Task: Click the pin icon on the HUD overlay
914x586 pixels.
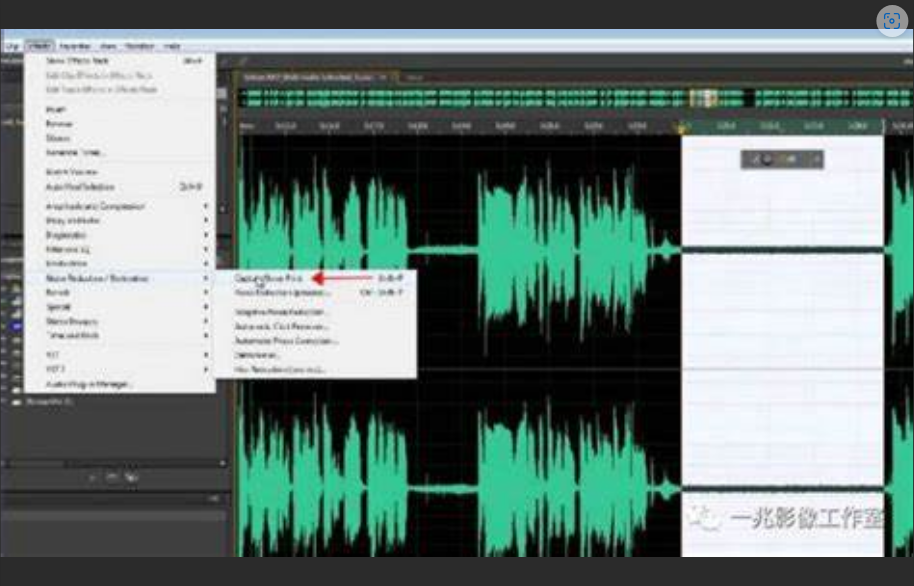Action: pyautogui.click(x=815, y=158)
